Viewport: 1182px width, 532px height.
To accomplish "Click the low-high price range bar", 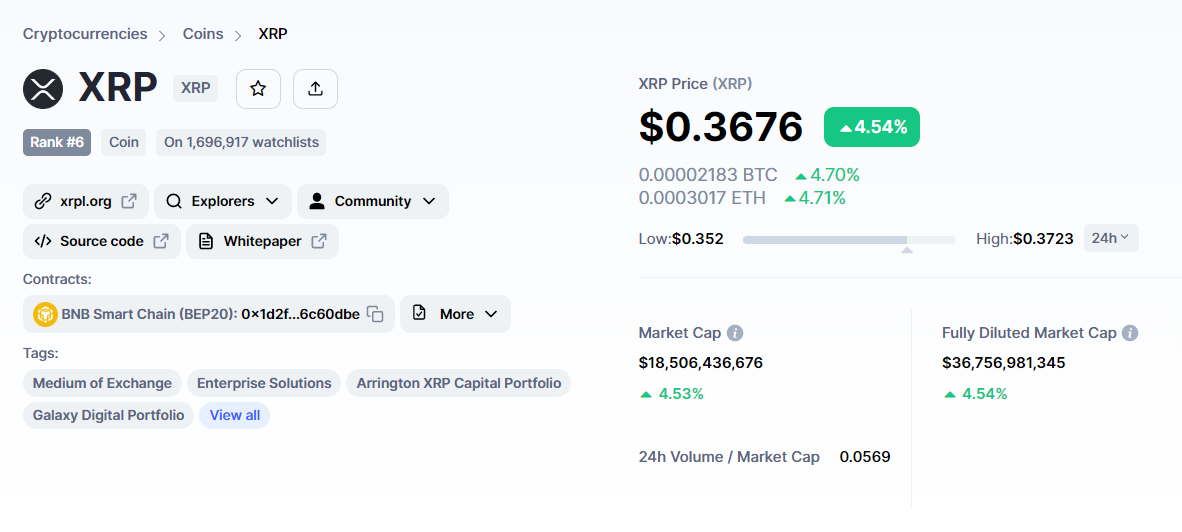I will click(x=848, y=240).
